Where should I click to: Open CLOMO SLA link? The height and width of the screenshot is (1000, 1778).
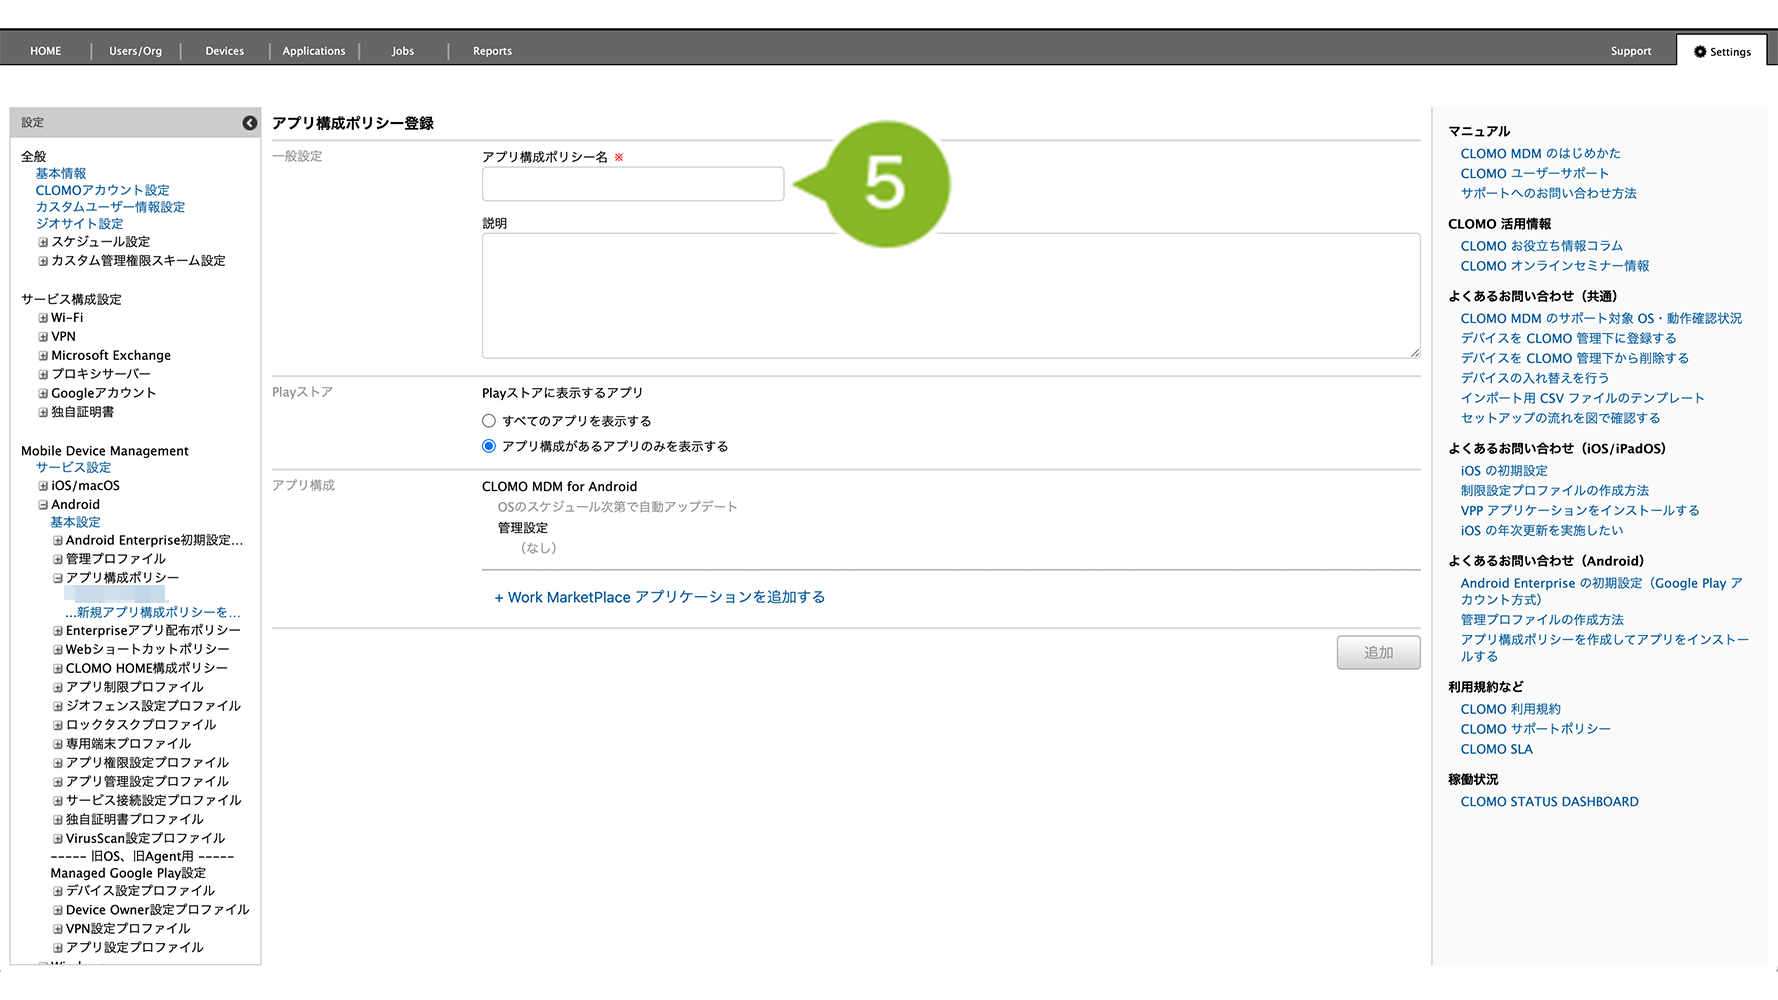1496,749
